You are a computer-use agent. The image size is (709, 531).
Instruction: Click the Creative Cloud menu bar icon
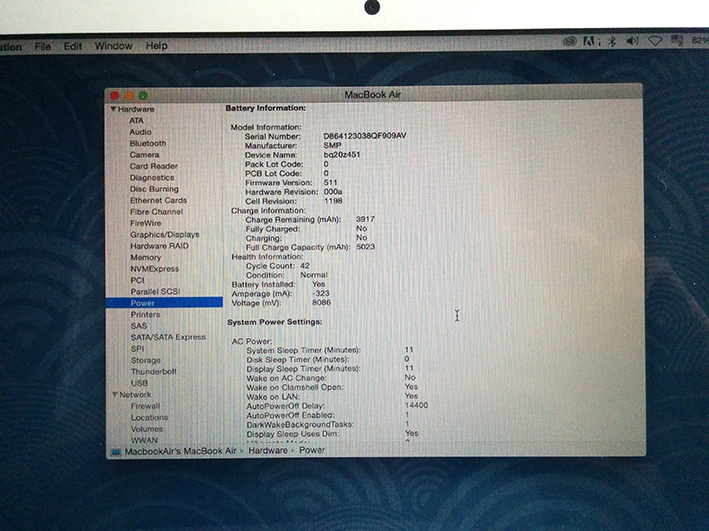[x=570, y=42]
